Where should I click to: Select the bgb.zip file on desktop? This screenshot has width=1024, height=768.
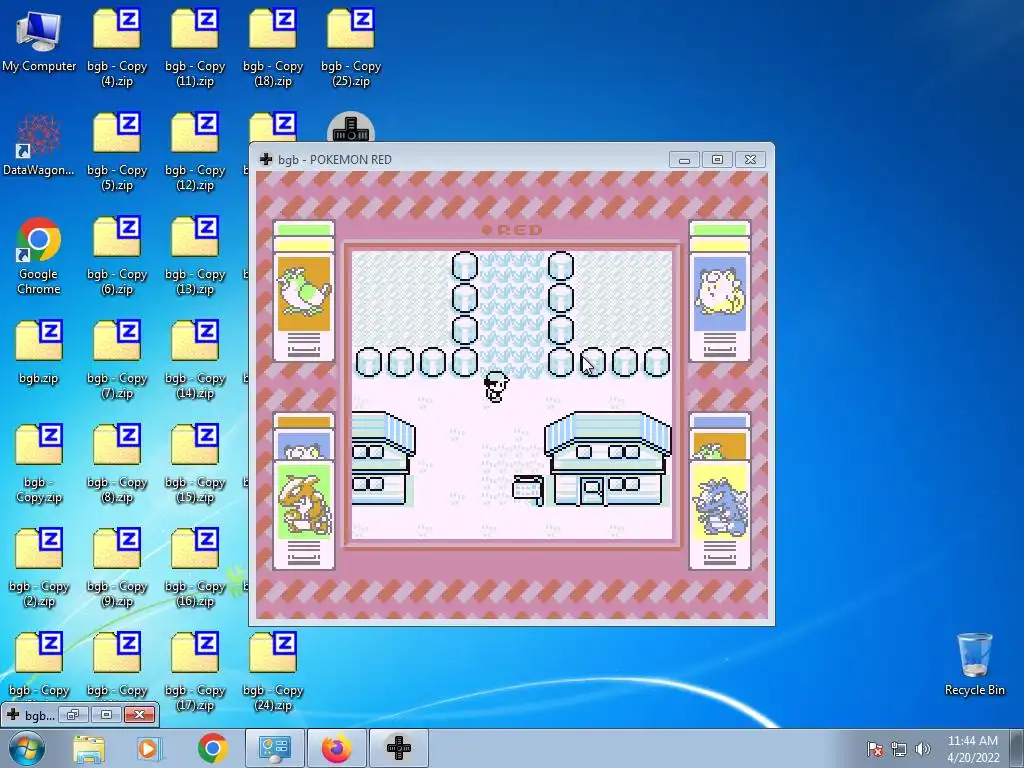tap(39, 351)
